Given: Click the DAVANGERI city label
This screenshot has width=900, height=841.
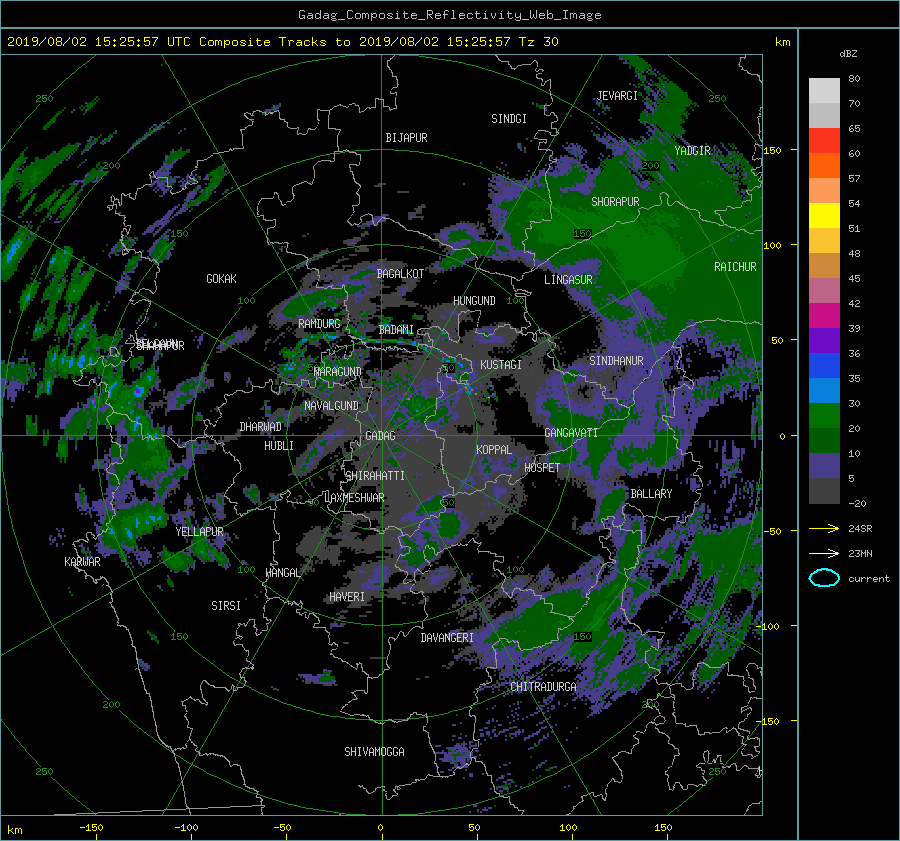Looking at the screenshot, I should tap(447, 638).
